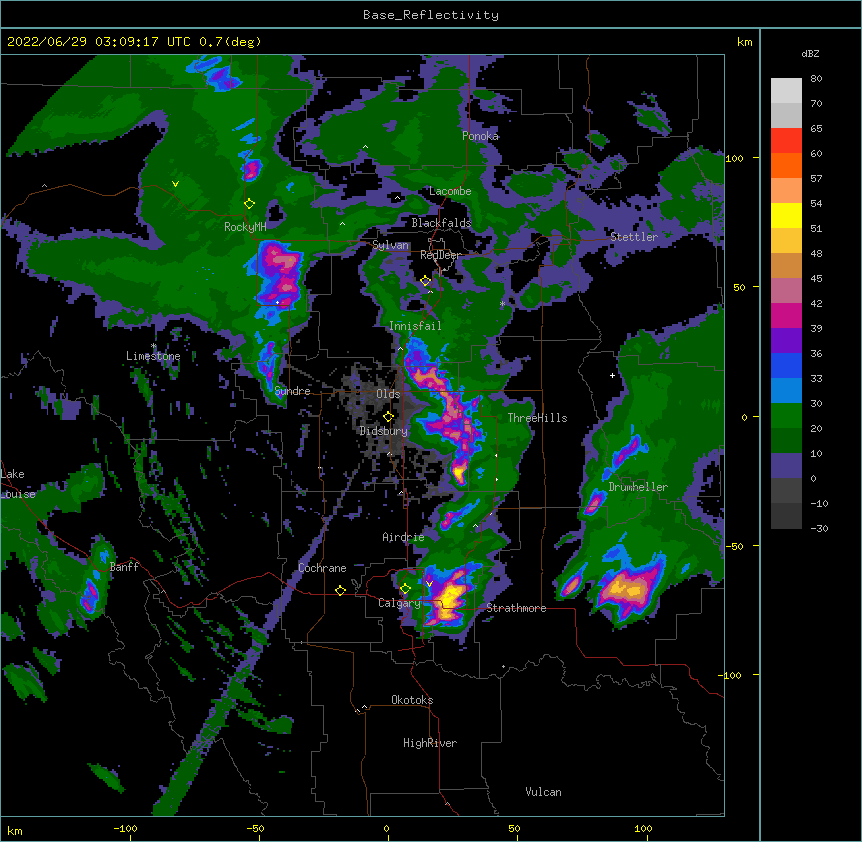The width and height of the screenshot is (862, 842).
Task: Click the Drumheller city label
Action: pyautogui.click(x=638, y=487)
